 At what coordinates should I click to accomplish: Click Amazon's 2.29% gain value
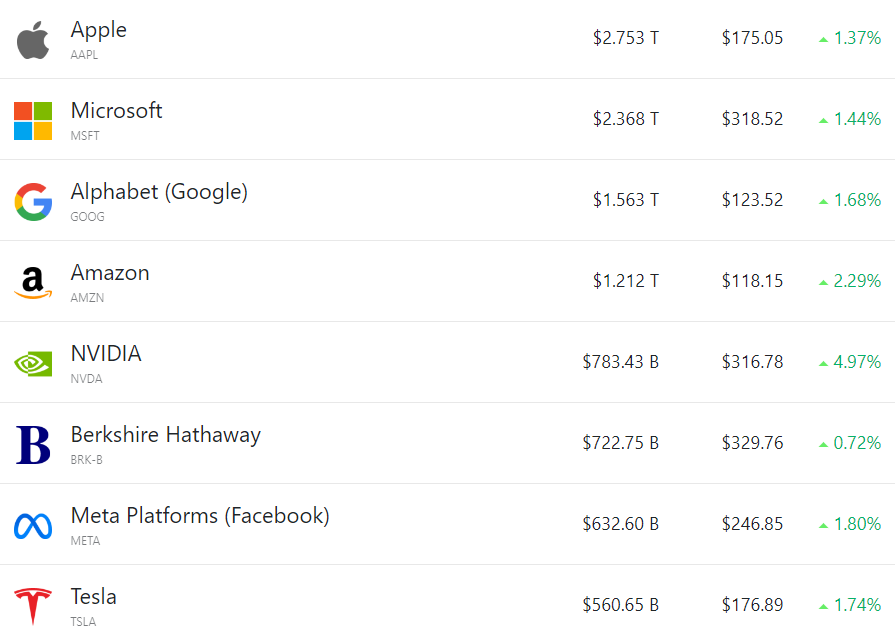coord(856,281)
